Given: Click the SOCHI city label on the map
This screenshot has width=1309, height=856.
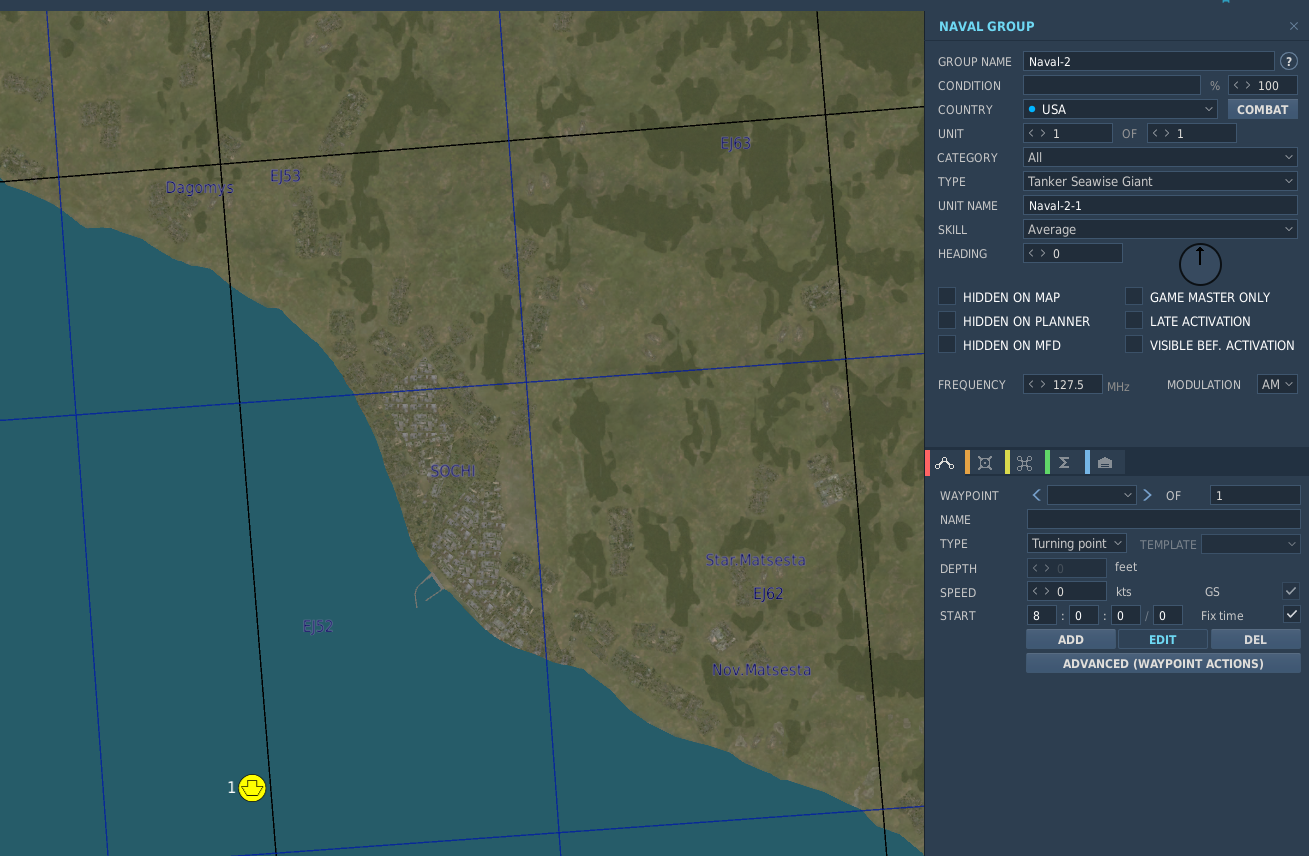Looking at the screenshot, I should point(453,471).
